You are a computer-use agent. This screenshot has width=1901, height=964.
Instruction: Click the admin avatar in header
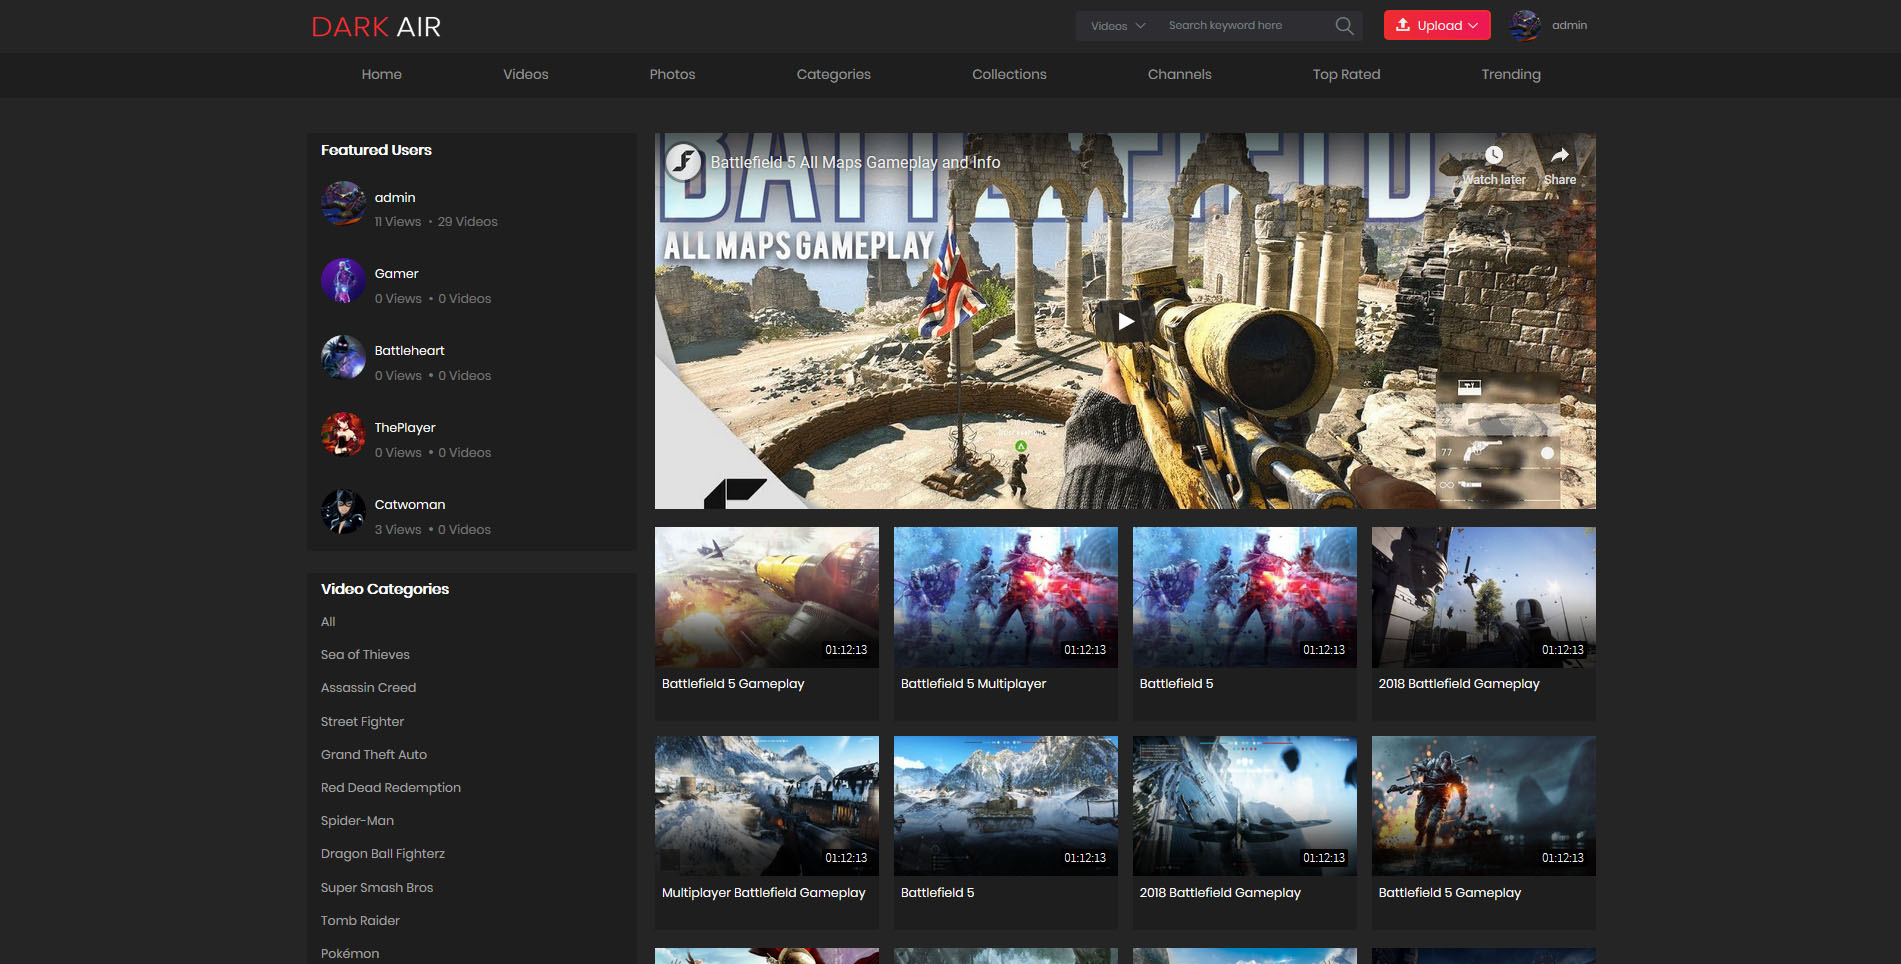[x=1525, y=25]
